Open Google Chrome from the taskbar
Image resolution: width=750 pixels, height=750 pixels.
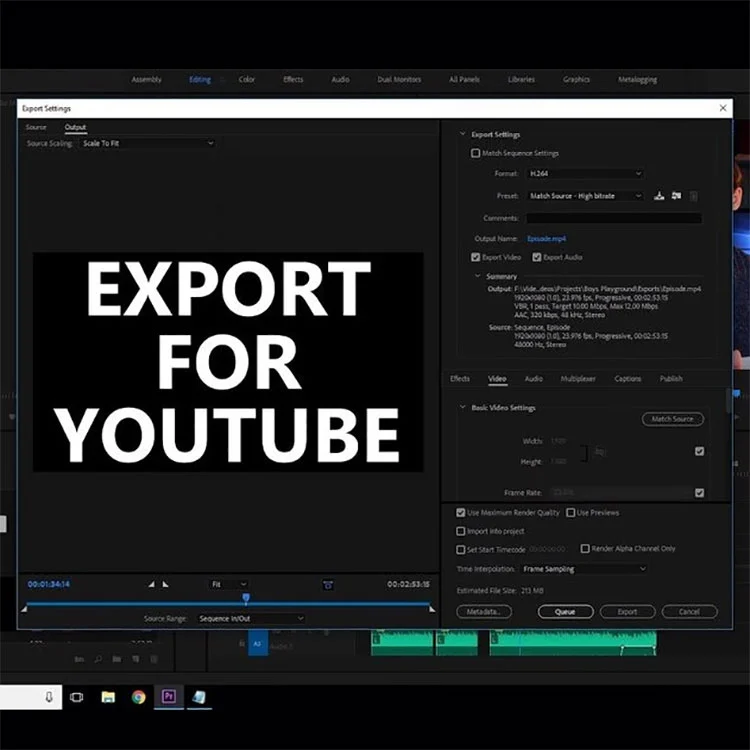(x=139, y=697)
